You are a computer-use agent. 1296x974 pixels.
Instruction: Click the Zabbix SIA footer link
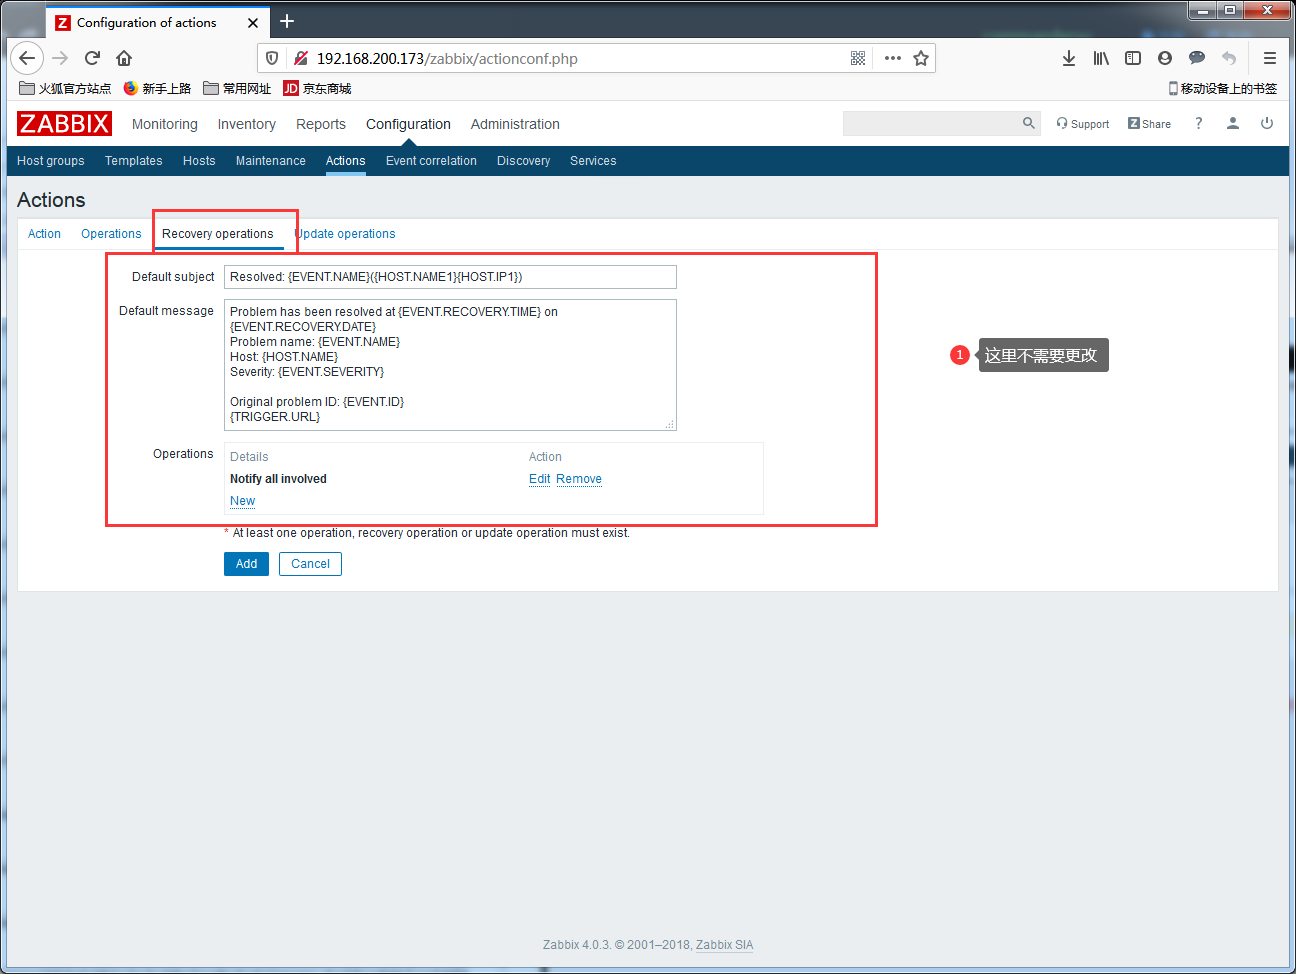pyautogui.click(x=724, y=945)
